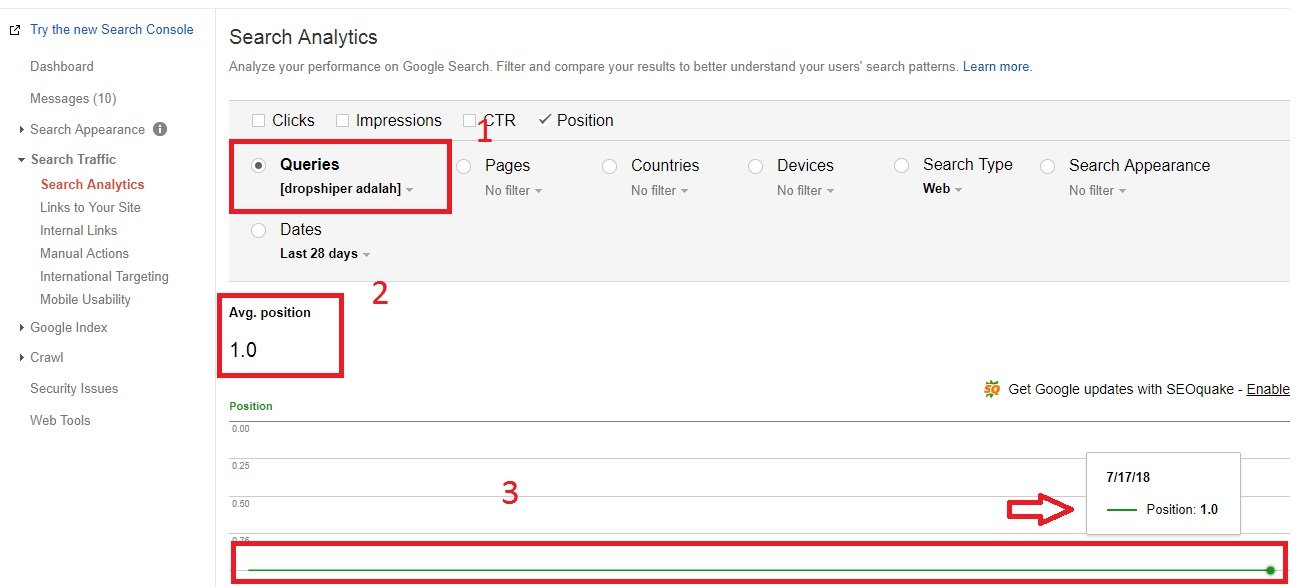
Task: Open the Search Type Web dropdown
Action: pyautogui.click(x=942, y=189)
